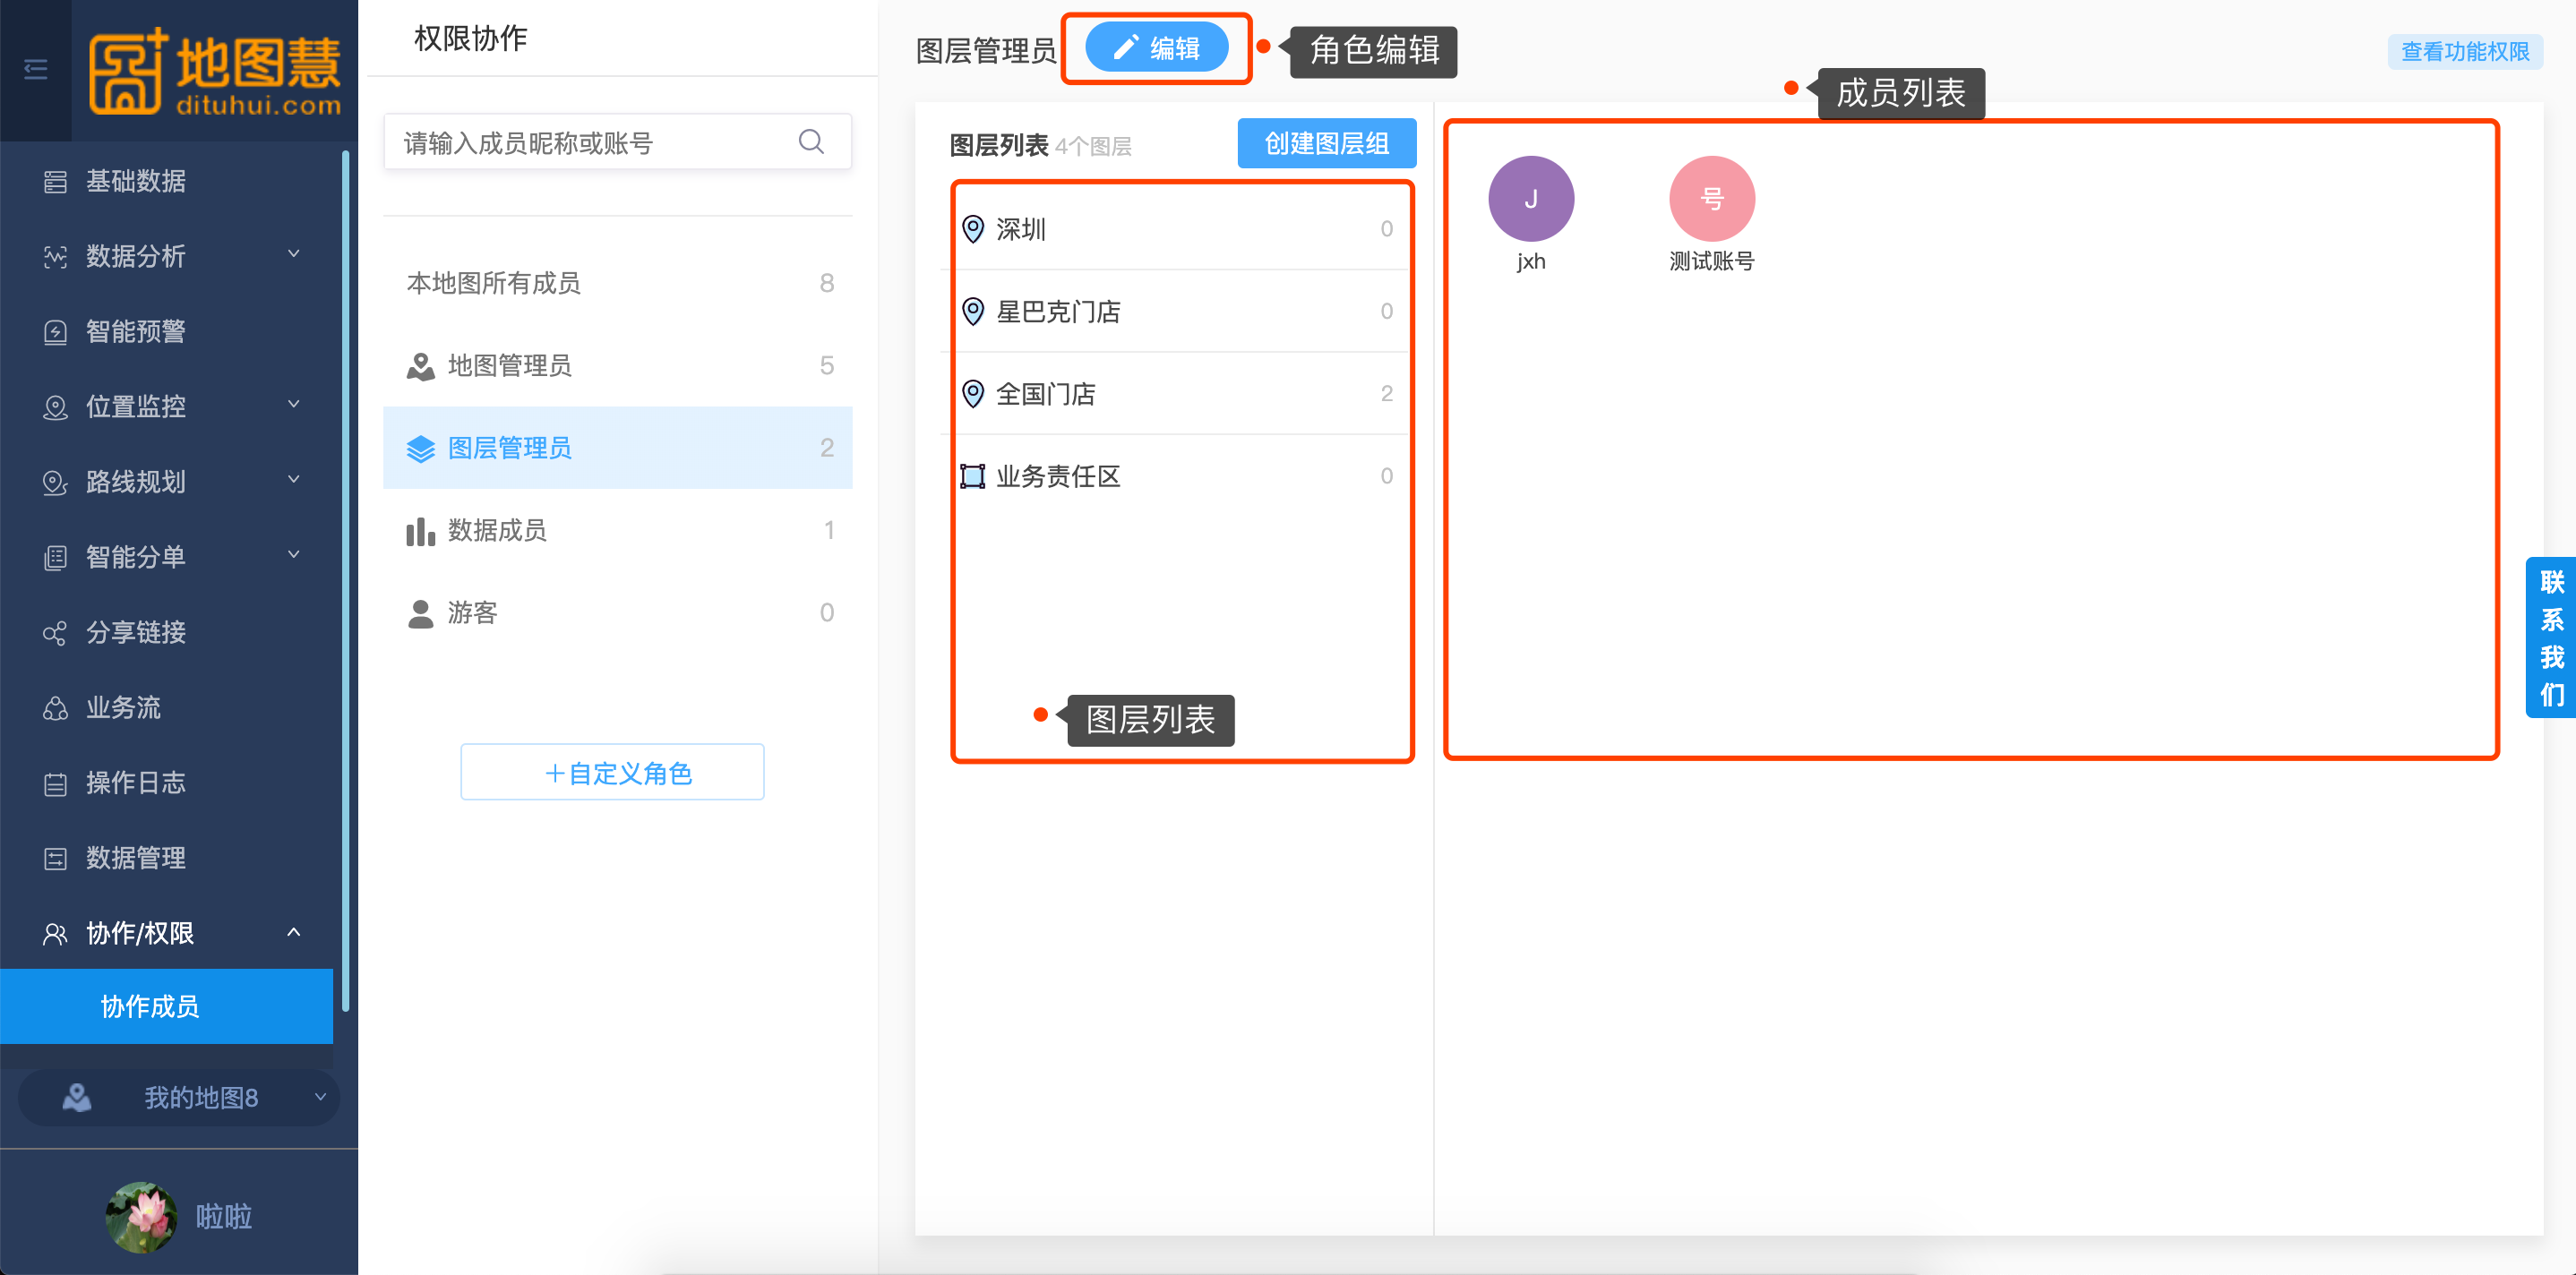Click the 路线规划 sidebar icon
The image size is (2576, 1275).
(55, 483)
